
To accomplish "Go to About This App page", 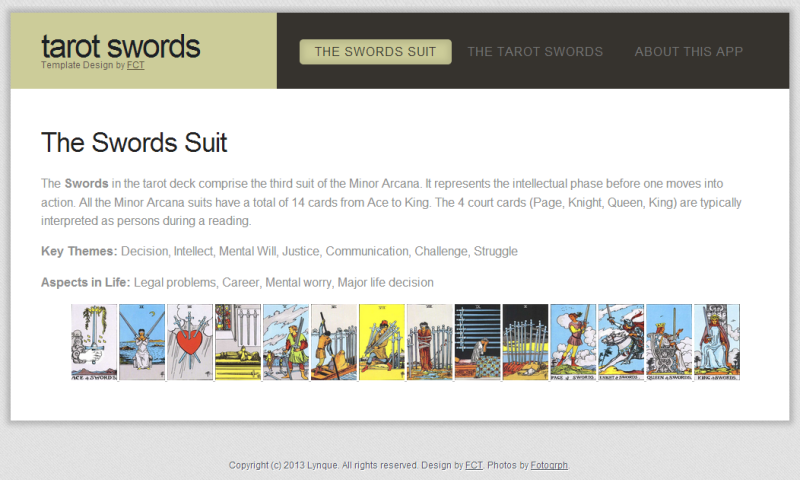I will pos(688,52).
